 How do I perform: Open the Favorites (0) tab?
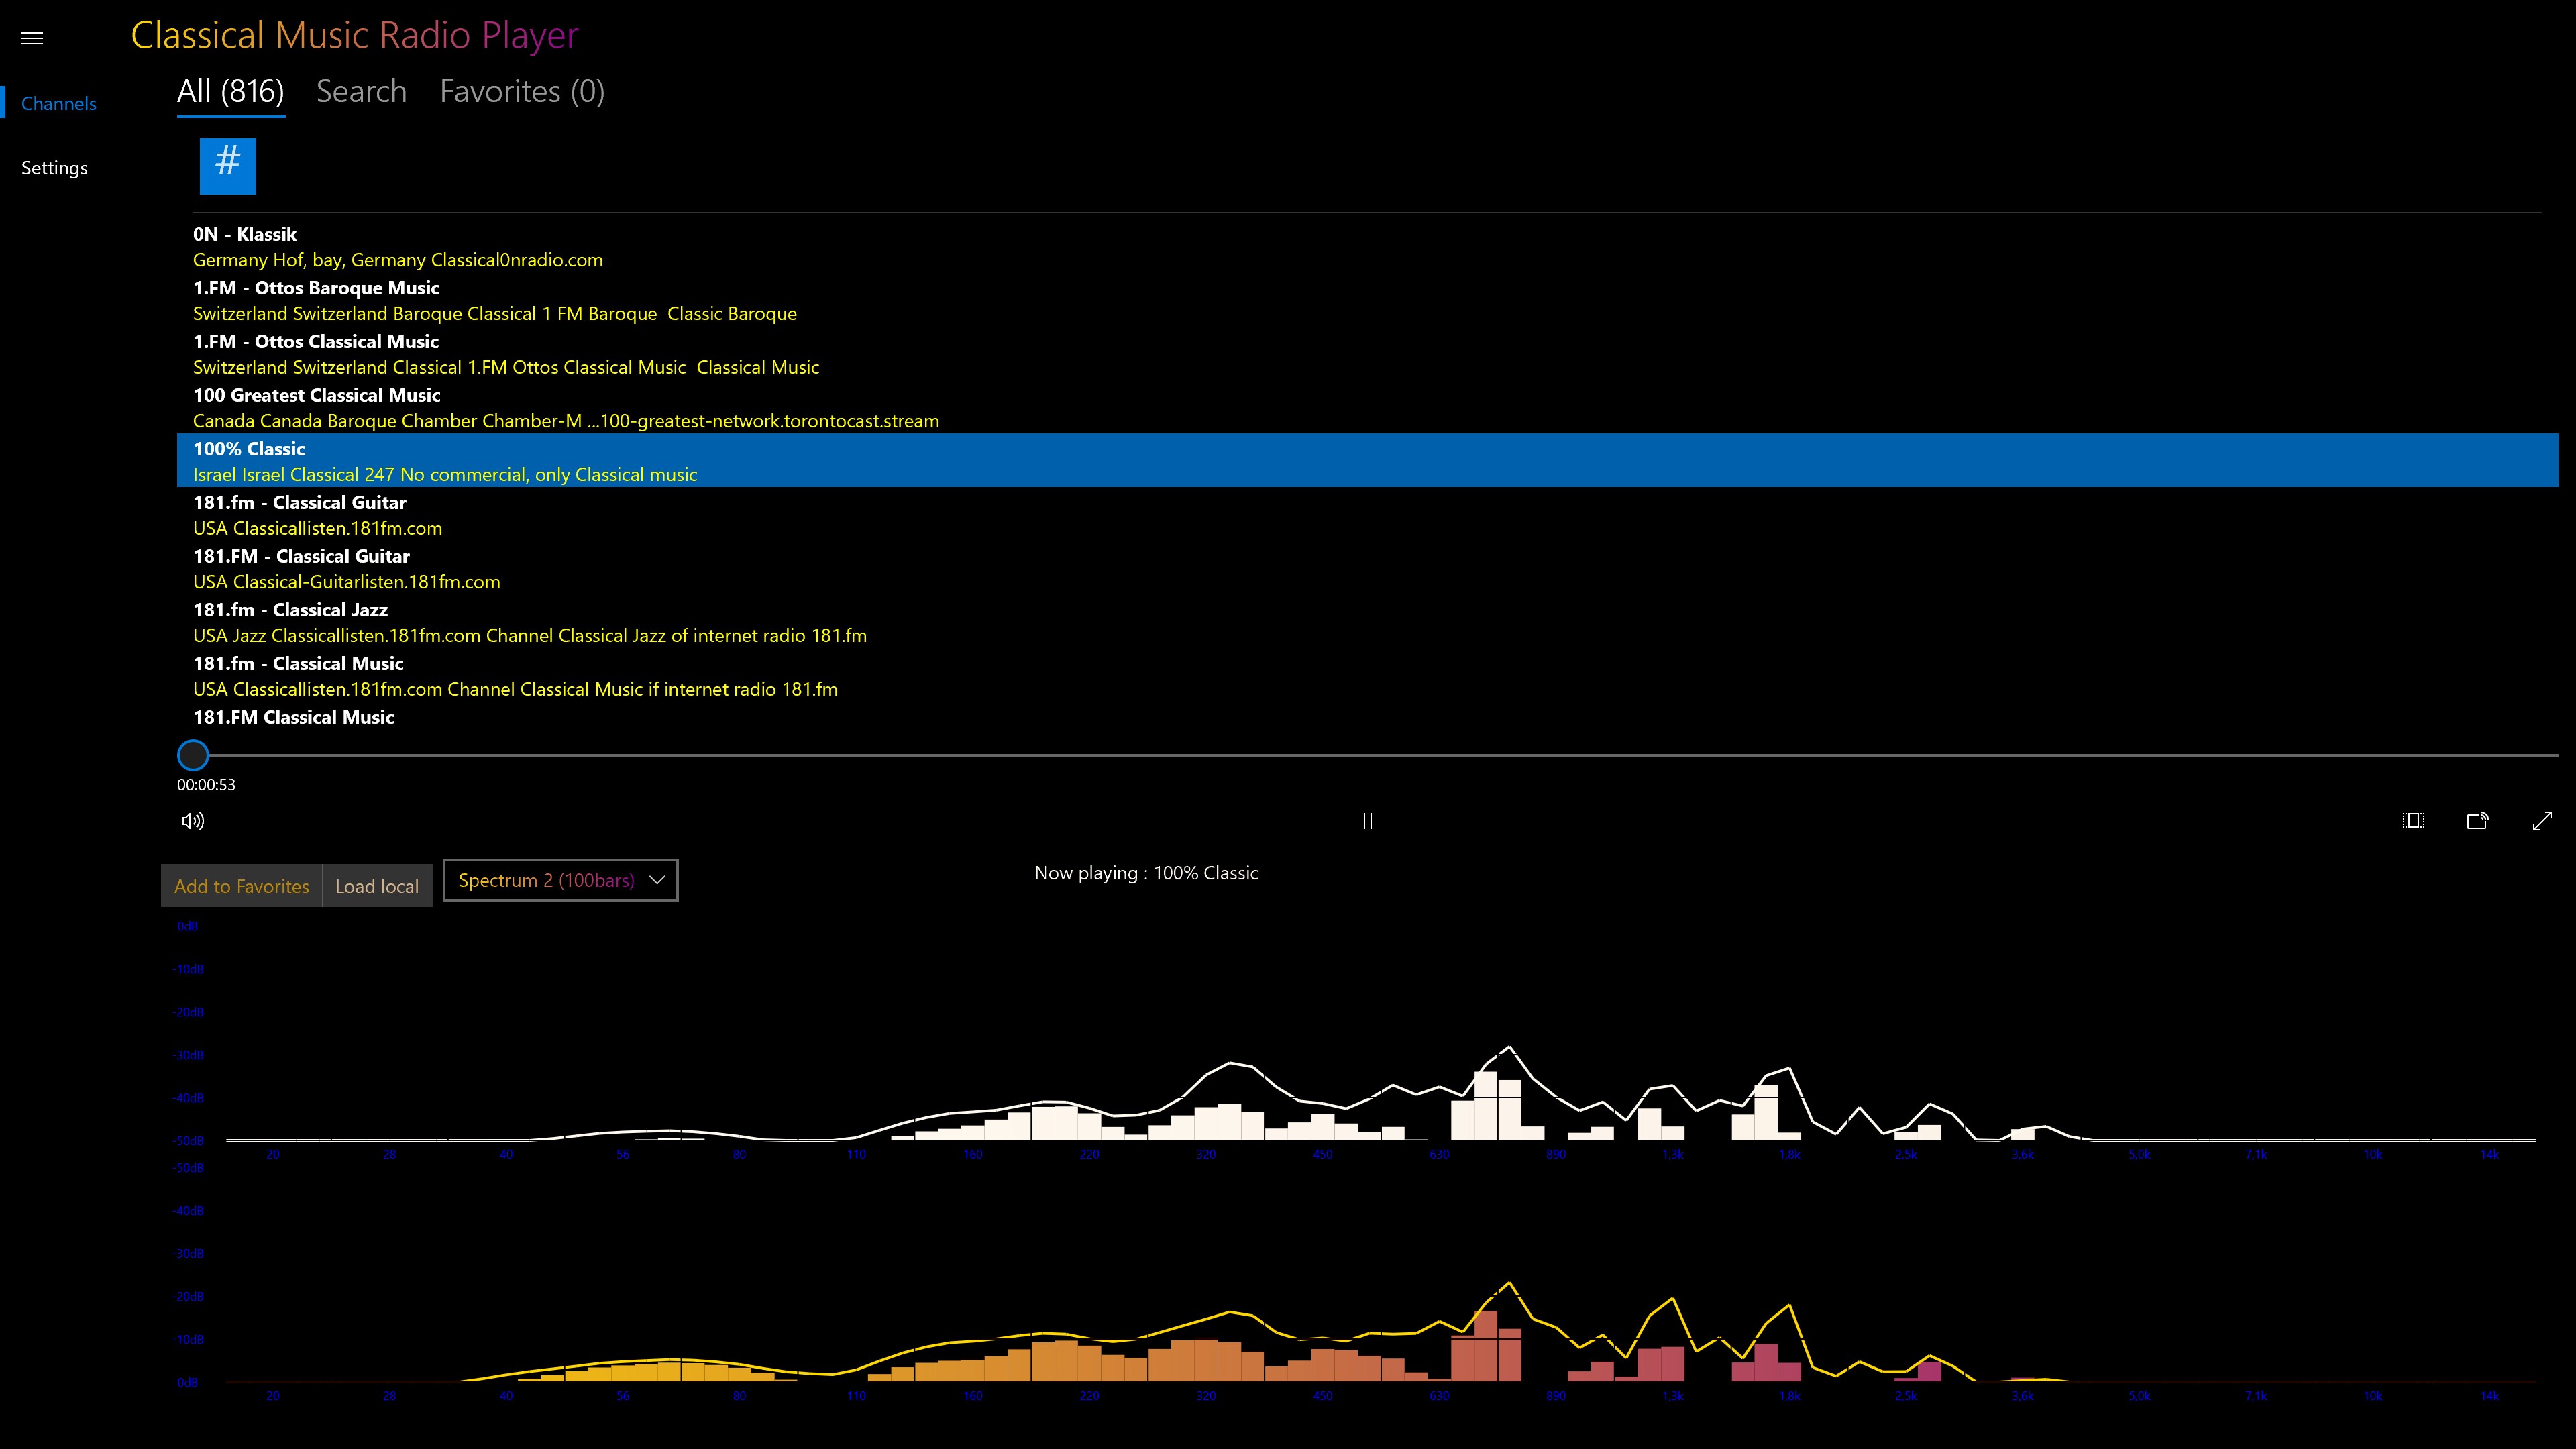coord(522,92)
